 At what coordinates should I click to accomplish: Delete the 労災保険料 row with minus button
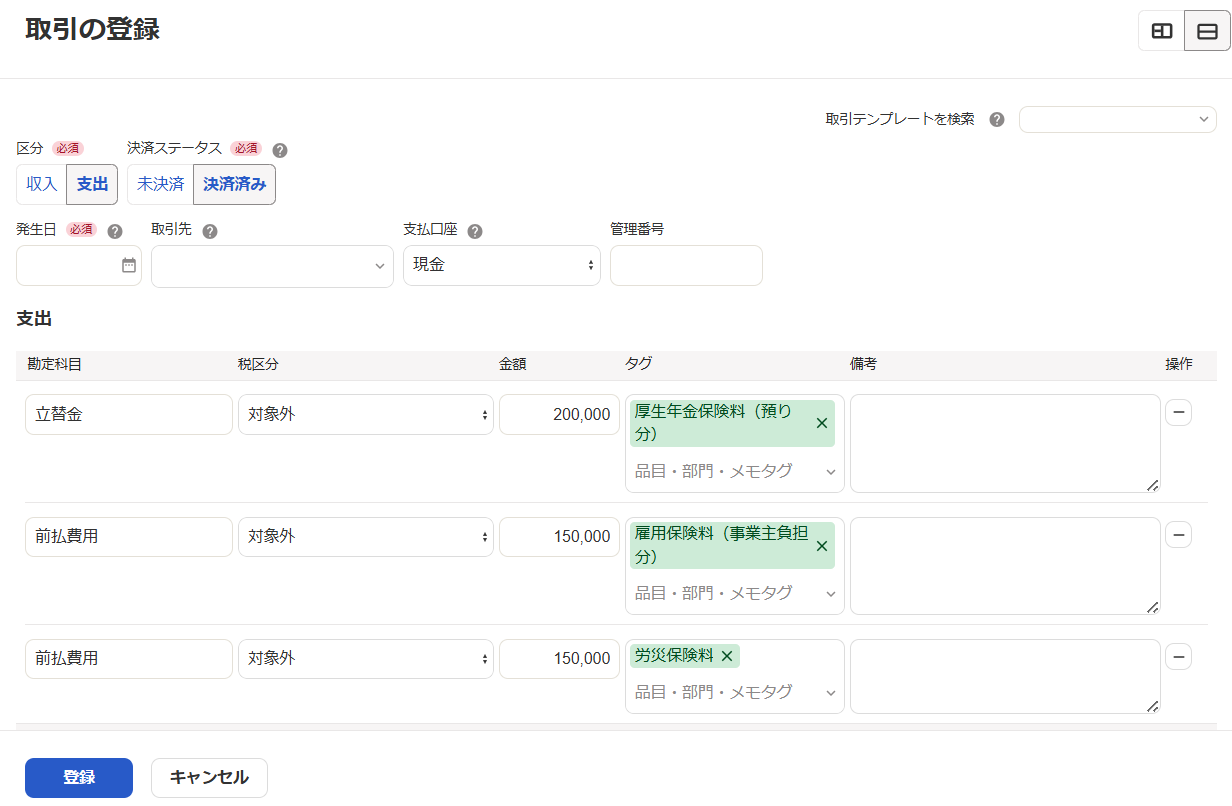point(1179,657)
